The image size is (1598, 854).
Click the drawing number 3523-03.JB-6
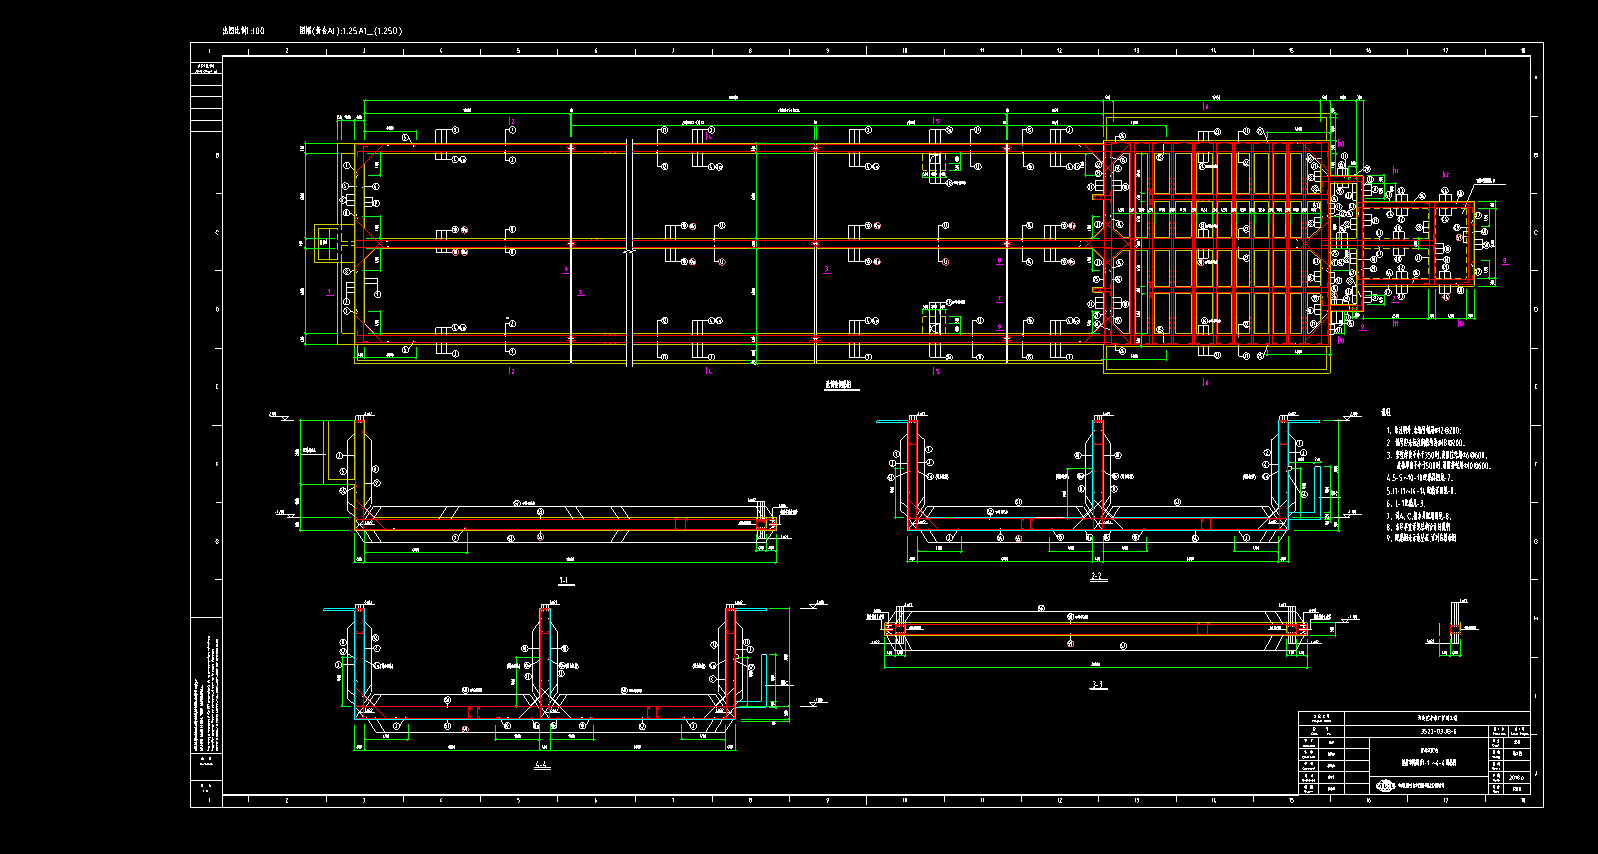pyautogui.click(x=1438, y=732)
